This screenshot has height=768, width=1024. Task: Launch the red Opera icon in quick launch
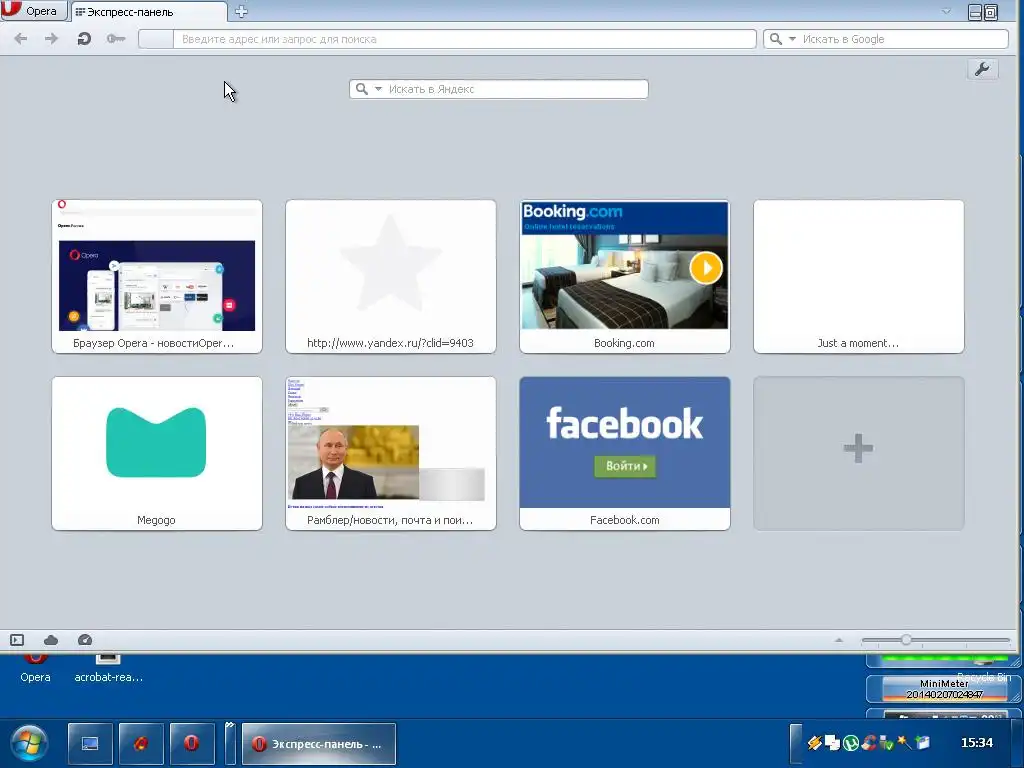[x=192, y=743]
